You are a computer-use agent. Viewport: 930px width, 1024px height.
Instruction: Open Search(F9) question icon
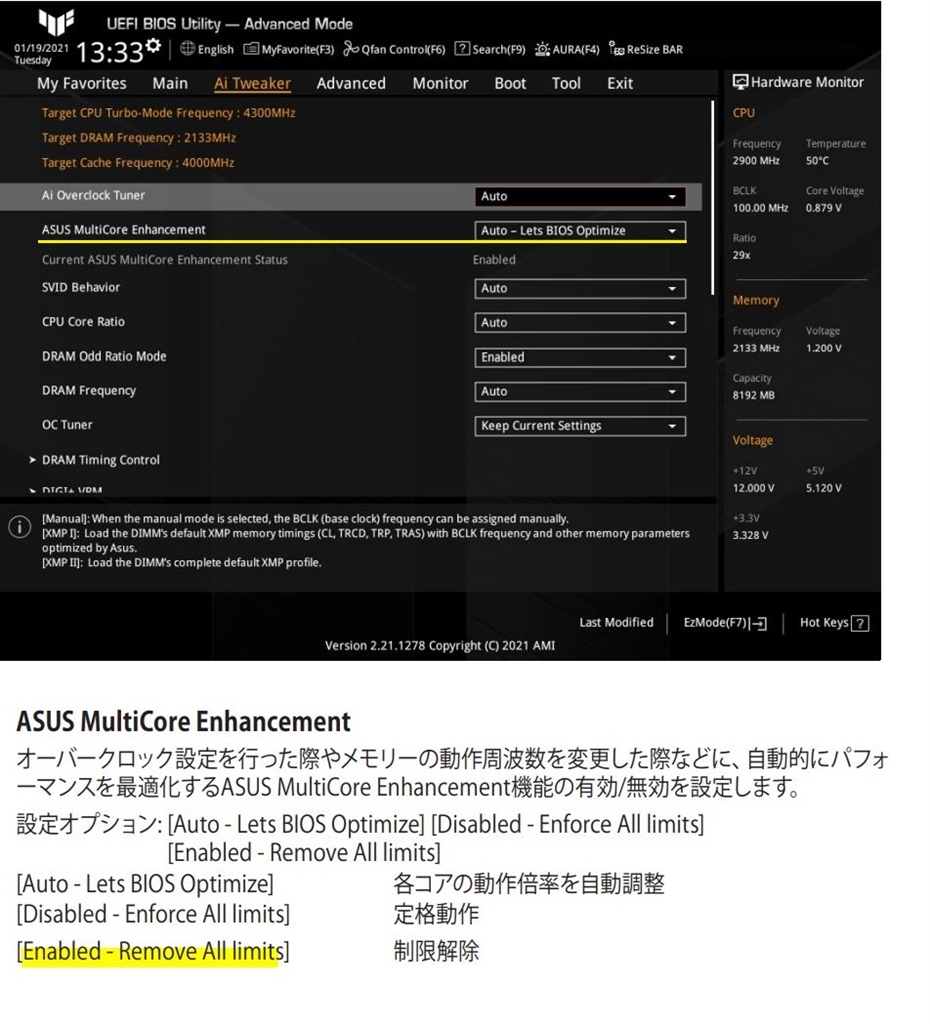tap(462, 48)
